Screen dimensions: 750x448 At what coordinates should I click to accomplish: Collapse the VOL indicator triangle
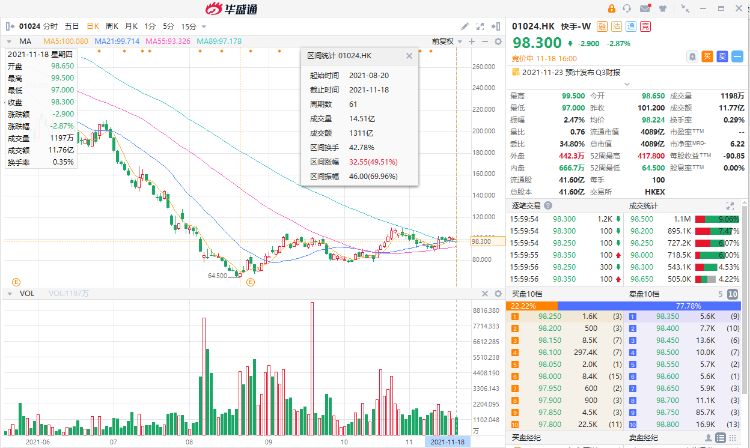tap(10, 294)
